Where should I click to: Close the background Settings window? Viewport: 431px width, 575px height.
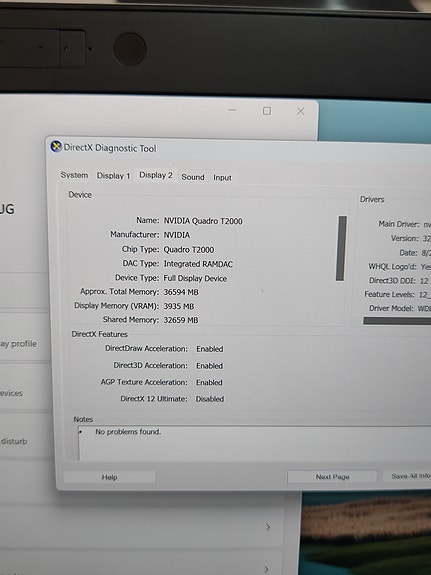(300, 111)
